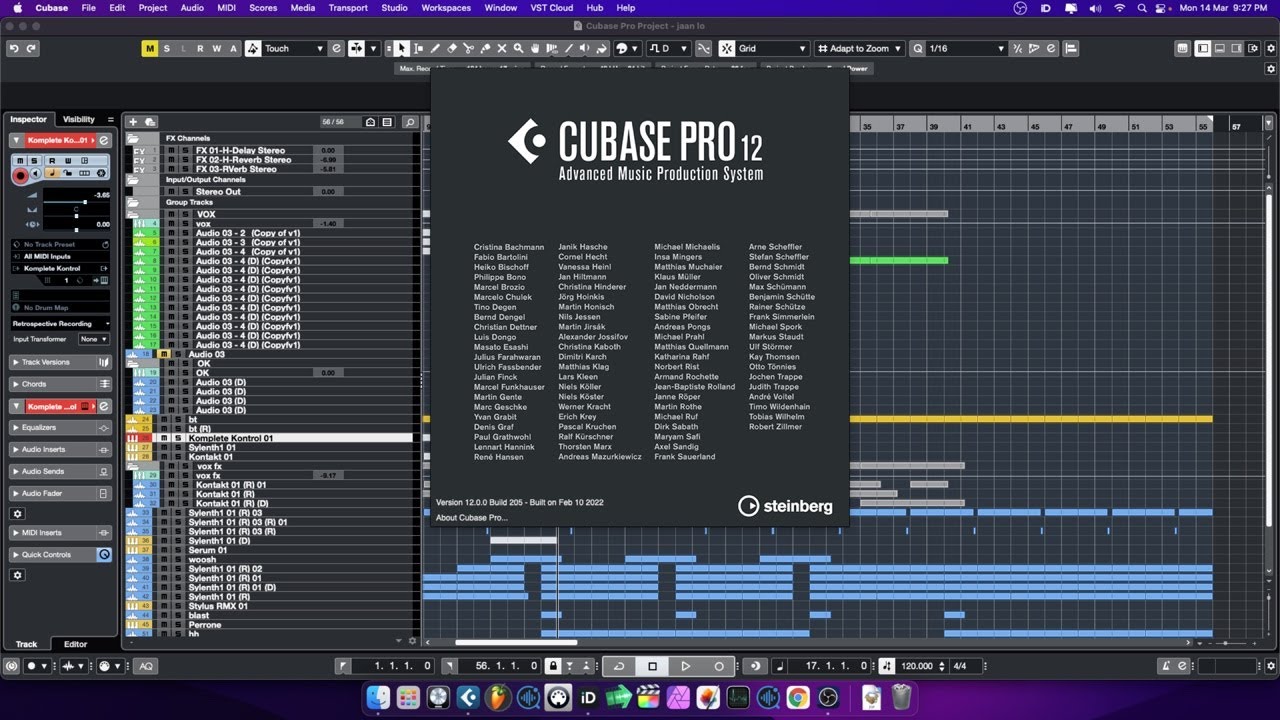Click the Add Track plus button
This screenshot has width=1280, height=720.
(134, 122)
